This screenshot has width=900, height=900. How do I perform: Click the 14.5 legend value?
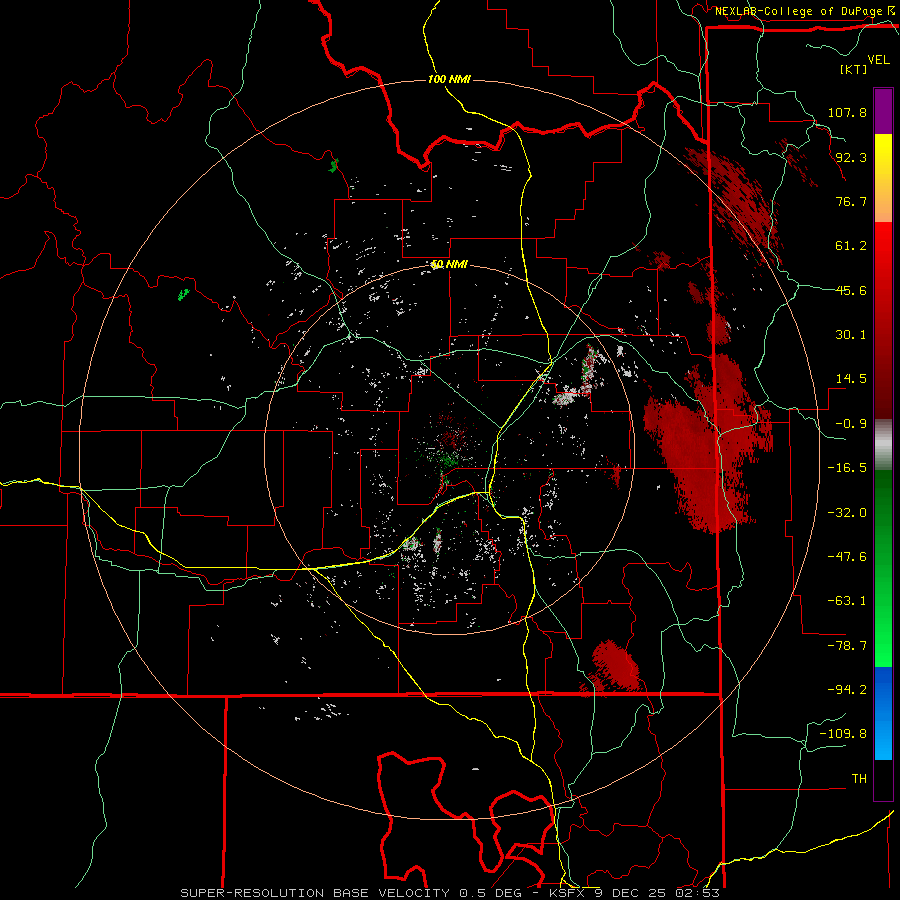coord(851,379)
